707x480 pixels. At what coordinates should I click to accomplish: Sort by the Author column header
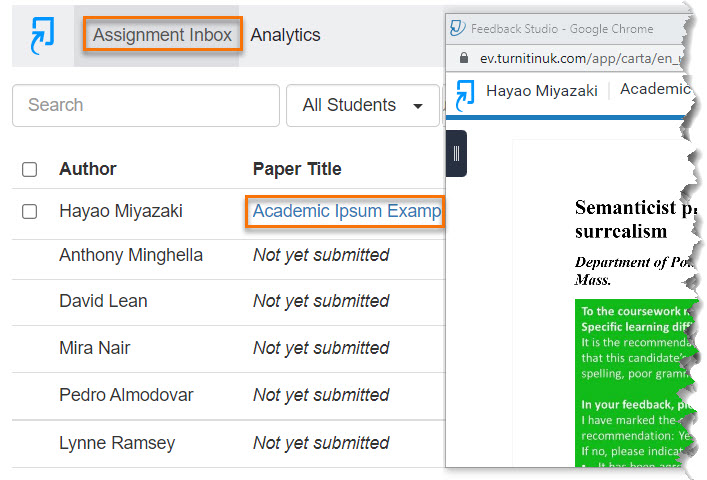tap(88, 169)
